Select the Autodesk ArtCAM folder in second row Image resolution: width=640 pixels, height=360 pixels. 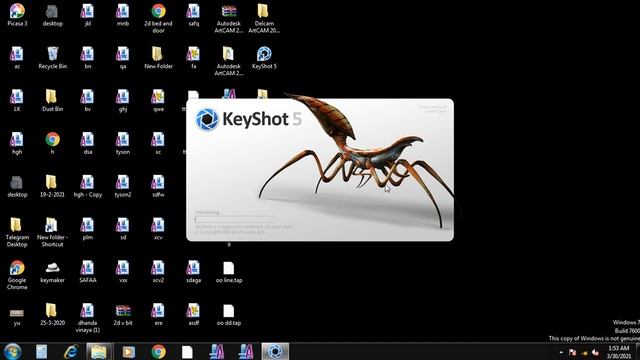pyautogui.click(x=229, y=61)
